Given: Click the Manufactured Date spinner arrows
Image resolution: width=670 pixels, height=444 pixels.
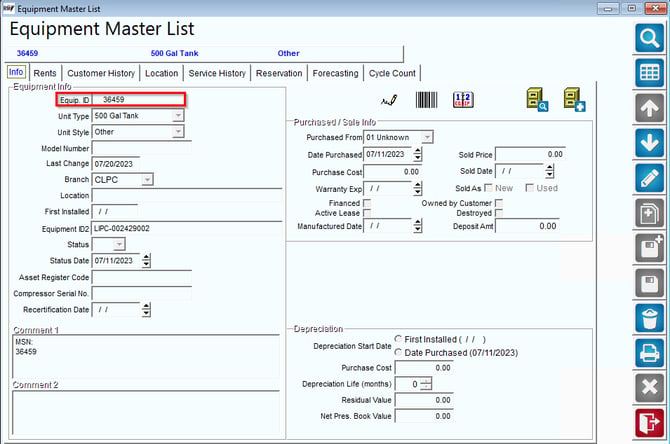Looking at the screenshot, I should tap(417, 226).
